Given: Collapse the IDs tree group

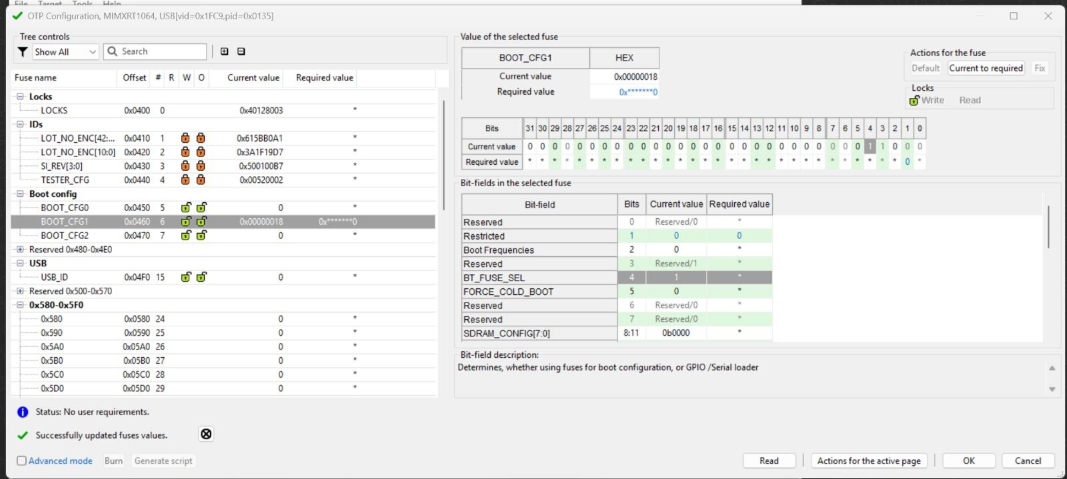Looking at the screenshot, I should (x=20, y=124).
